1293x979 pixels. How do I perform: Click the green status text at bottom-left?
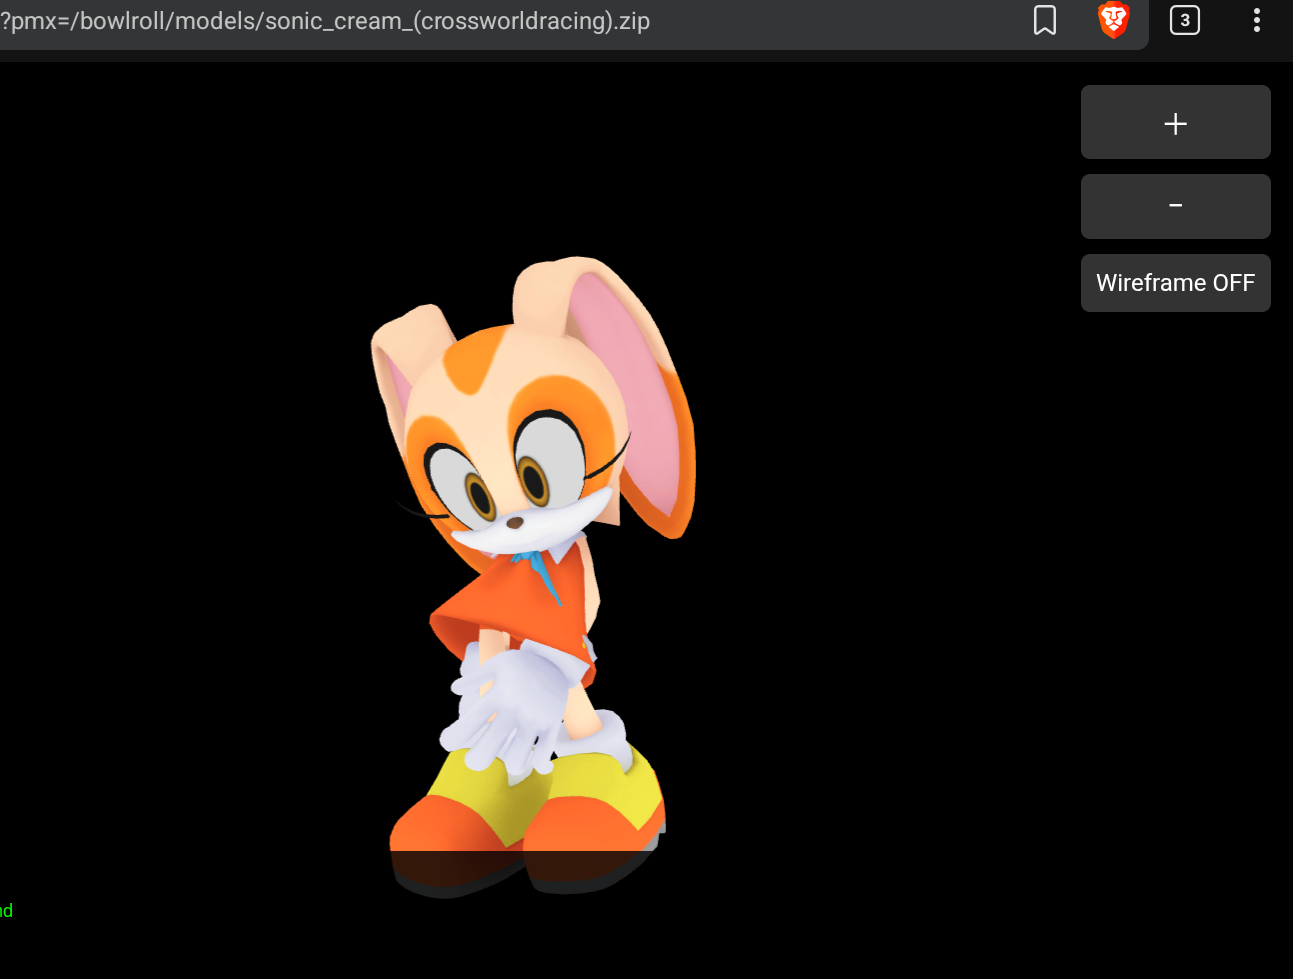tap(6, 911)
